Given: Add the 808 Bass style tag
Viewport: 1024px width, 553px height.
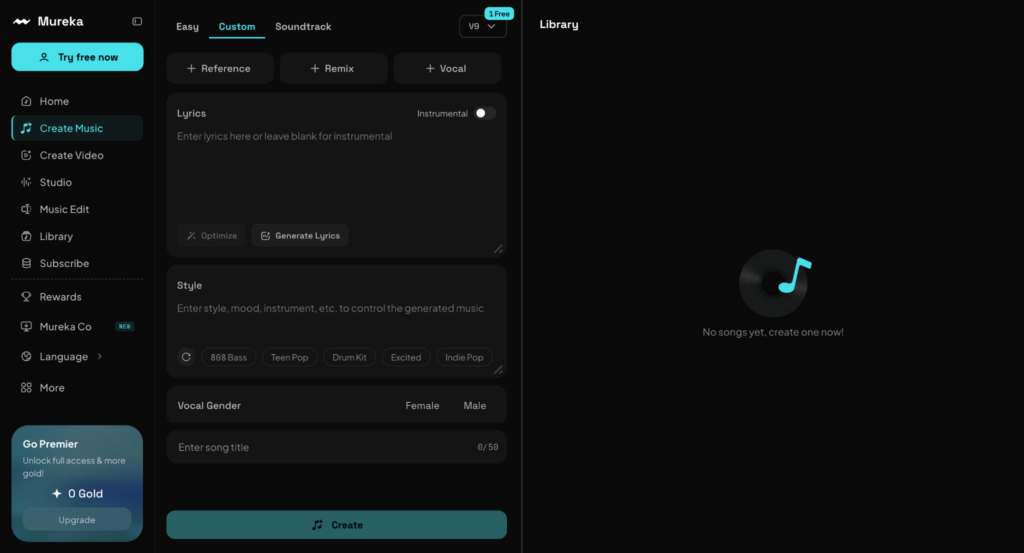Looking at the screenshot, I should [x=229, y=357].
